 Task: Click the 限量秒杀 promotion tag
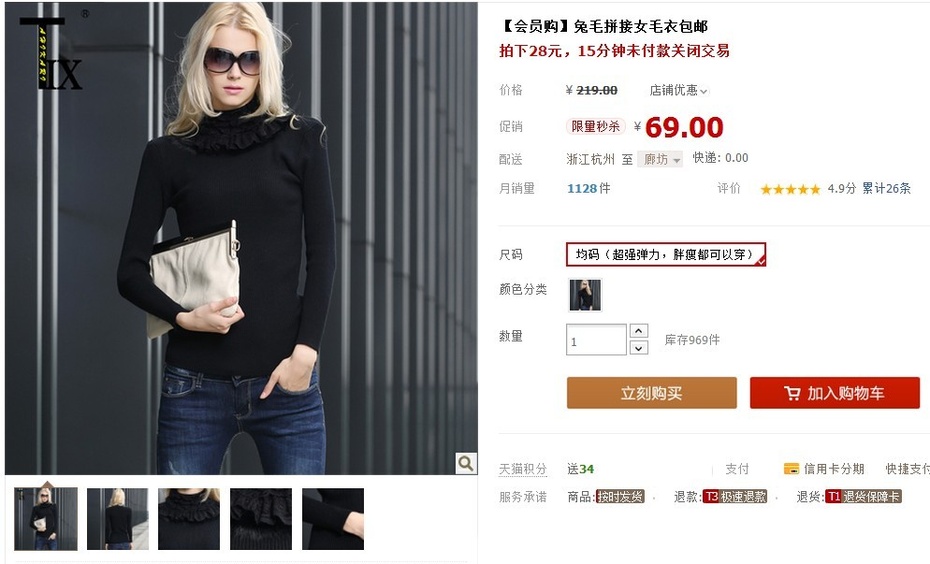pos(595,126)
